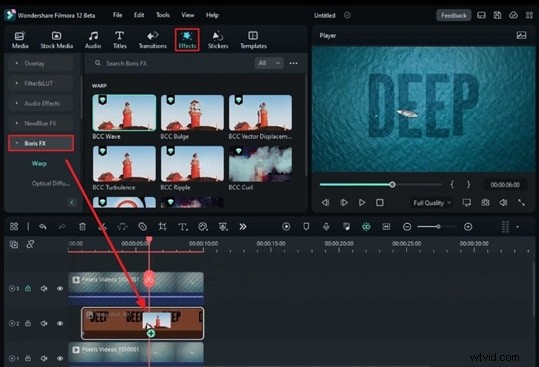This screenshot has width=539, height=367.
Task: Select the BCC Vector Displacement thumbnail
Action: point(260,113)
